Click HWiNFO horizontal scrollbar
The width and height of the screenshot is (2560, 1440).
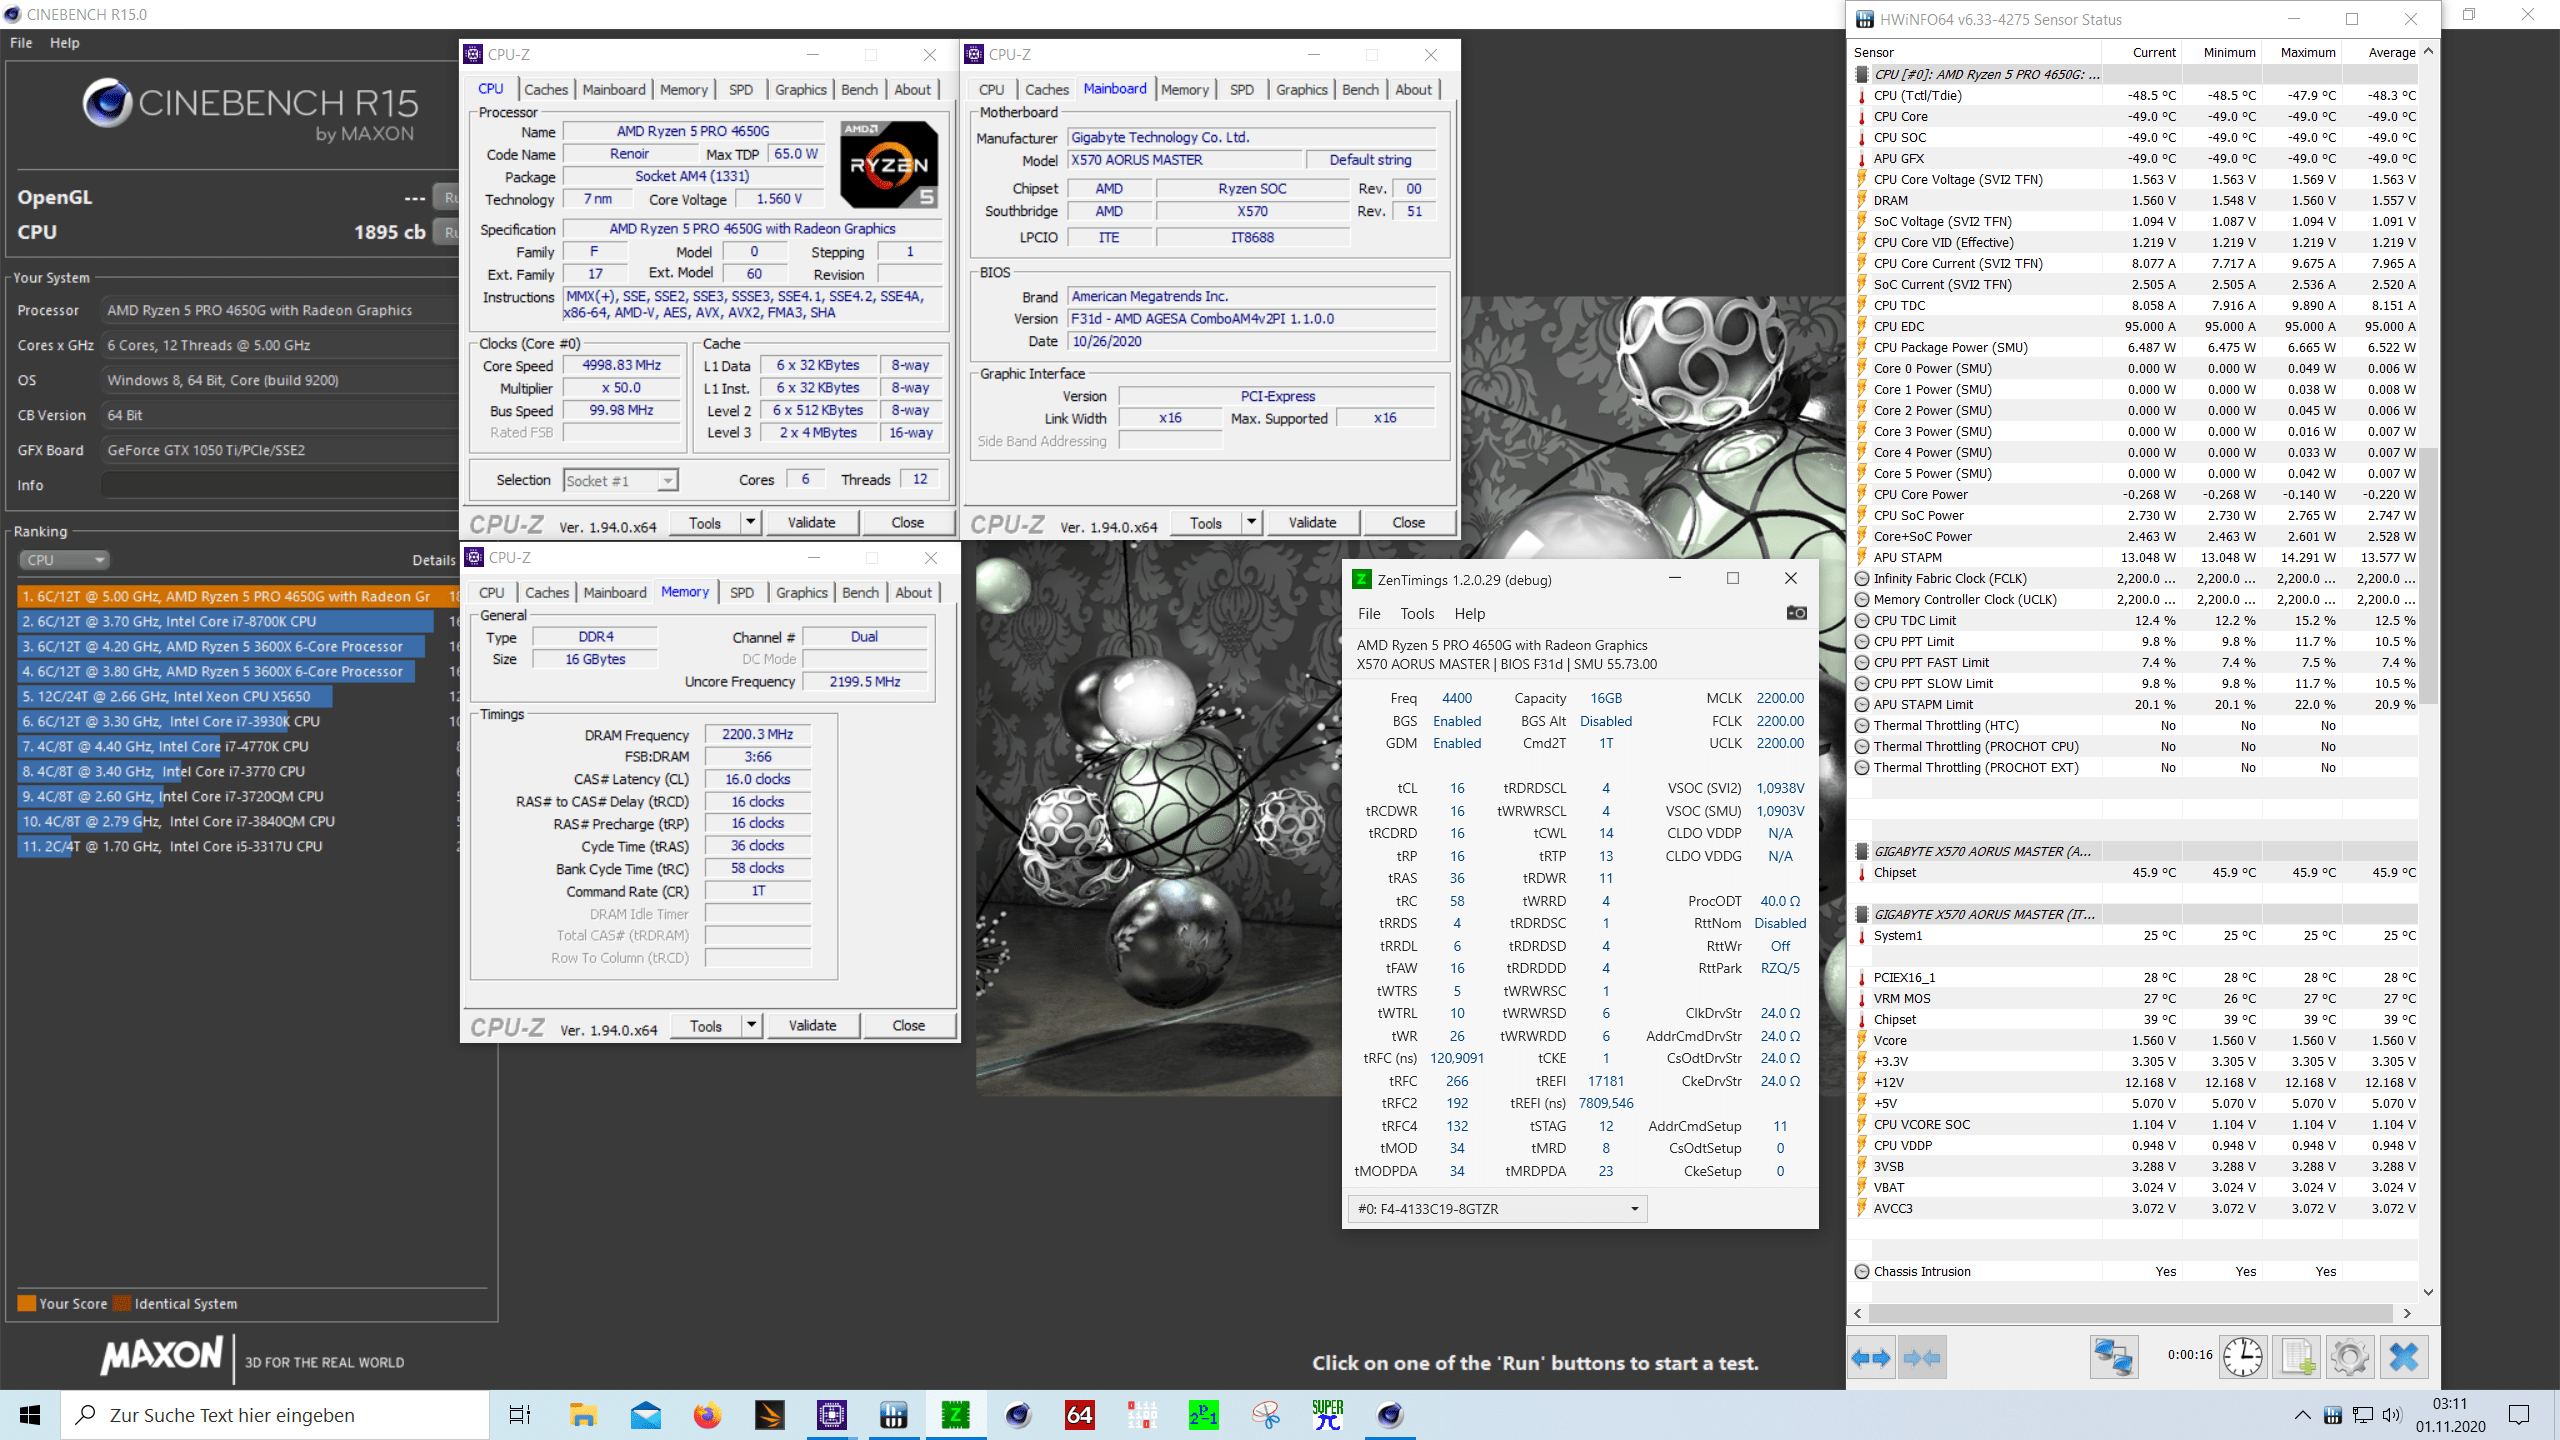click(x=2133, y=1312)
